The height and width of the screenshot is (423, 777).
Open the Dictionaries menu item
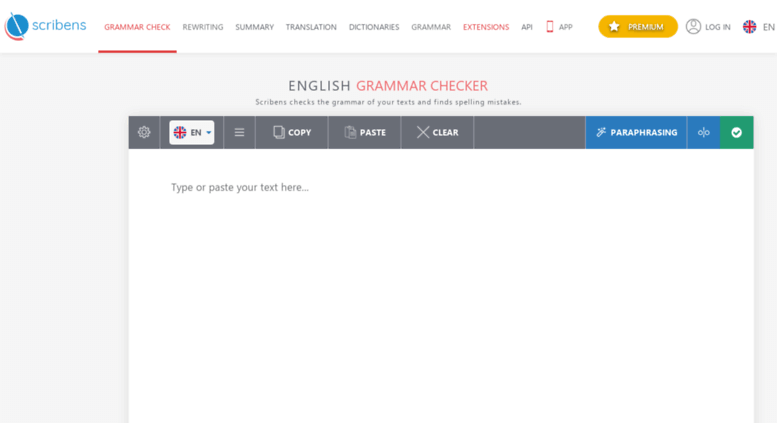tap(374, 27)
